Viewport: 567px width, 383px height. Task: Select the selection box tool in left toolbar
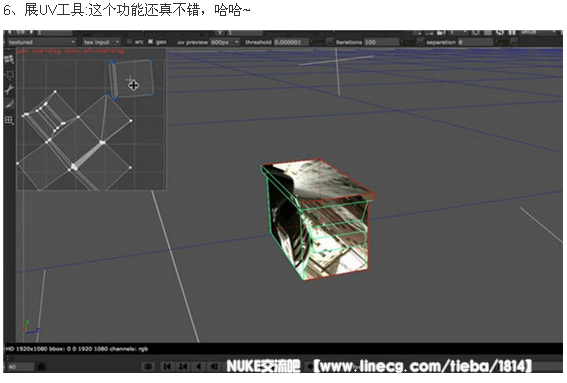click(9, 75)
